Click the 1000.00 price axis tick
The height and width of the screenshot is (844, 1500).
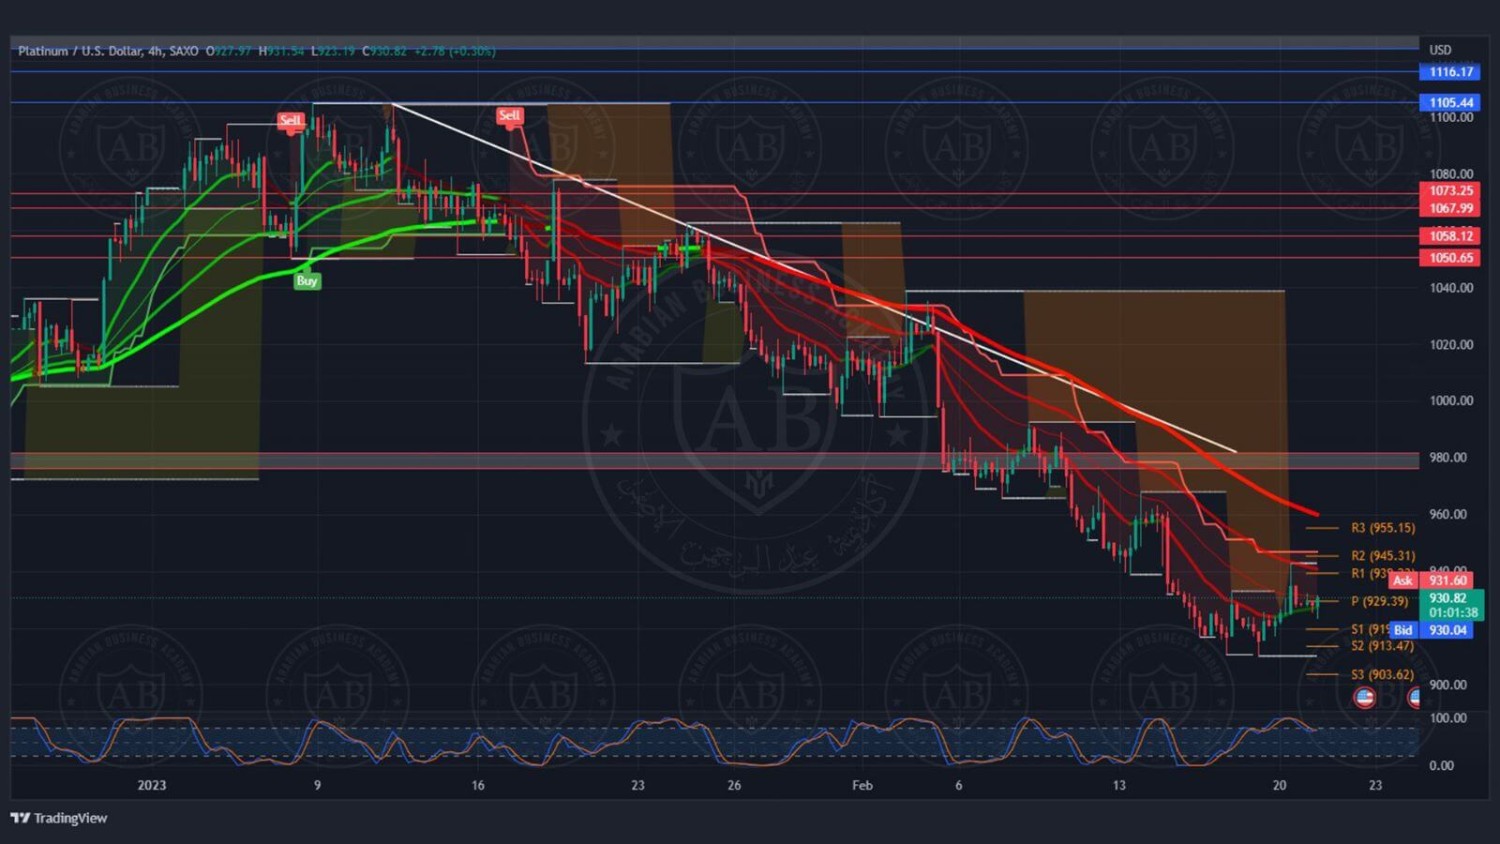tap(1451, 401)
